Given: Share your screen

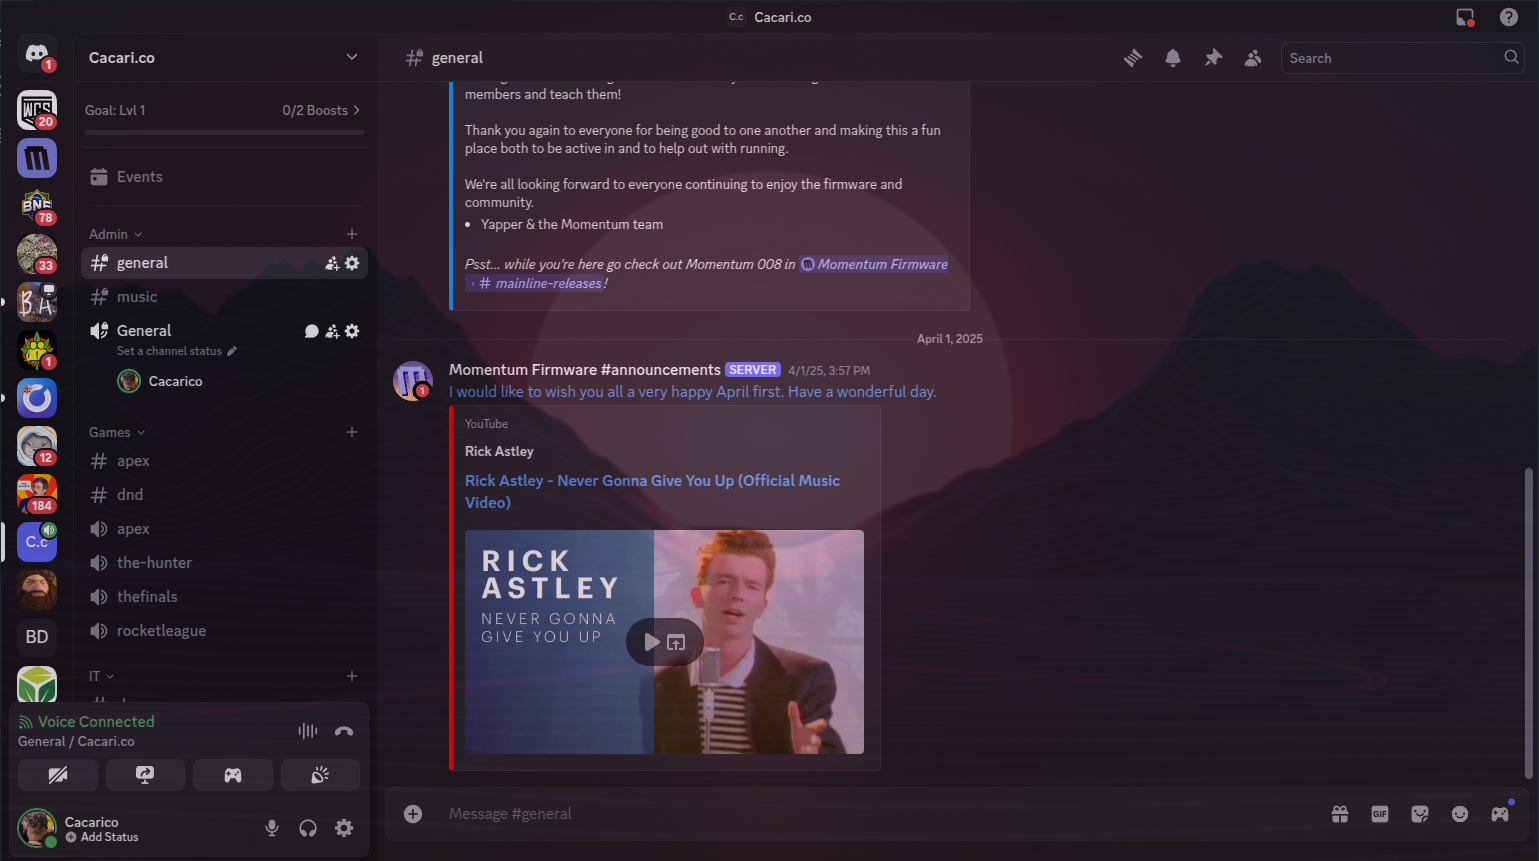Looking at the screenshot, I should [145, 775].
